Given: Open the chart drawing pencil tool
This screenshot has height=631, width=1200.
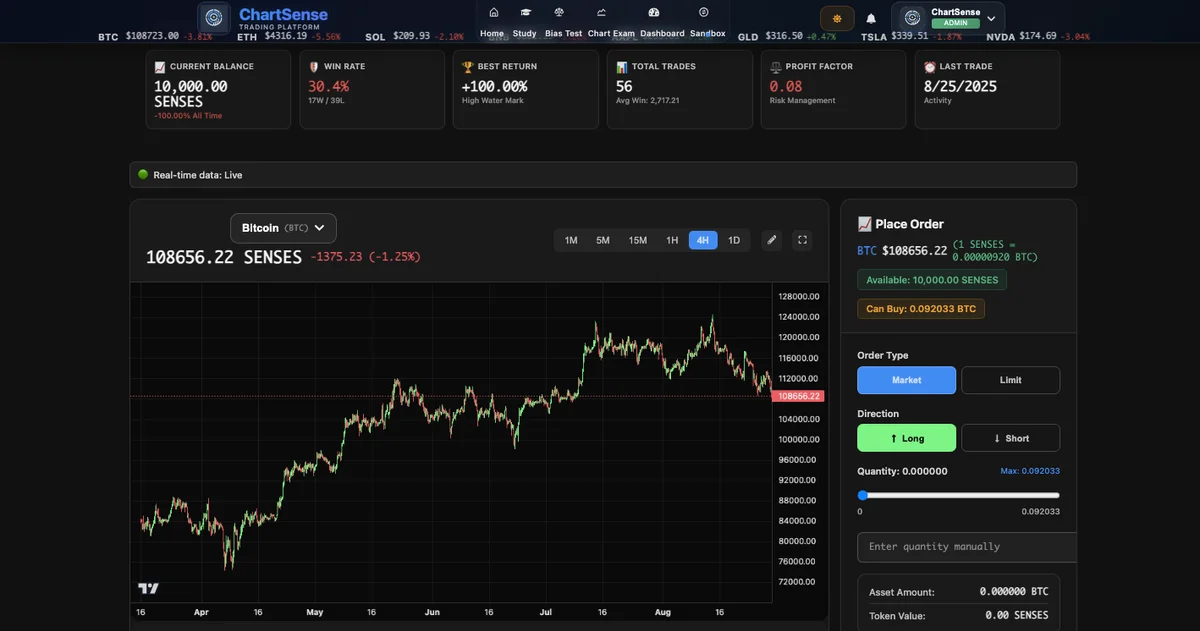Looking at the screenshot, I should pos(771,240).
